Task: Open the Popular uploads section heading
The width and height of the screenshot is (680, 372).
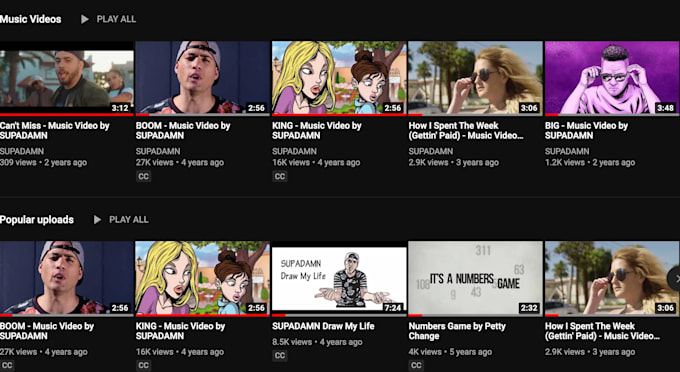Action: pyautogui.click(x=37, y=220)
